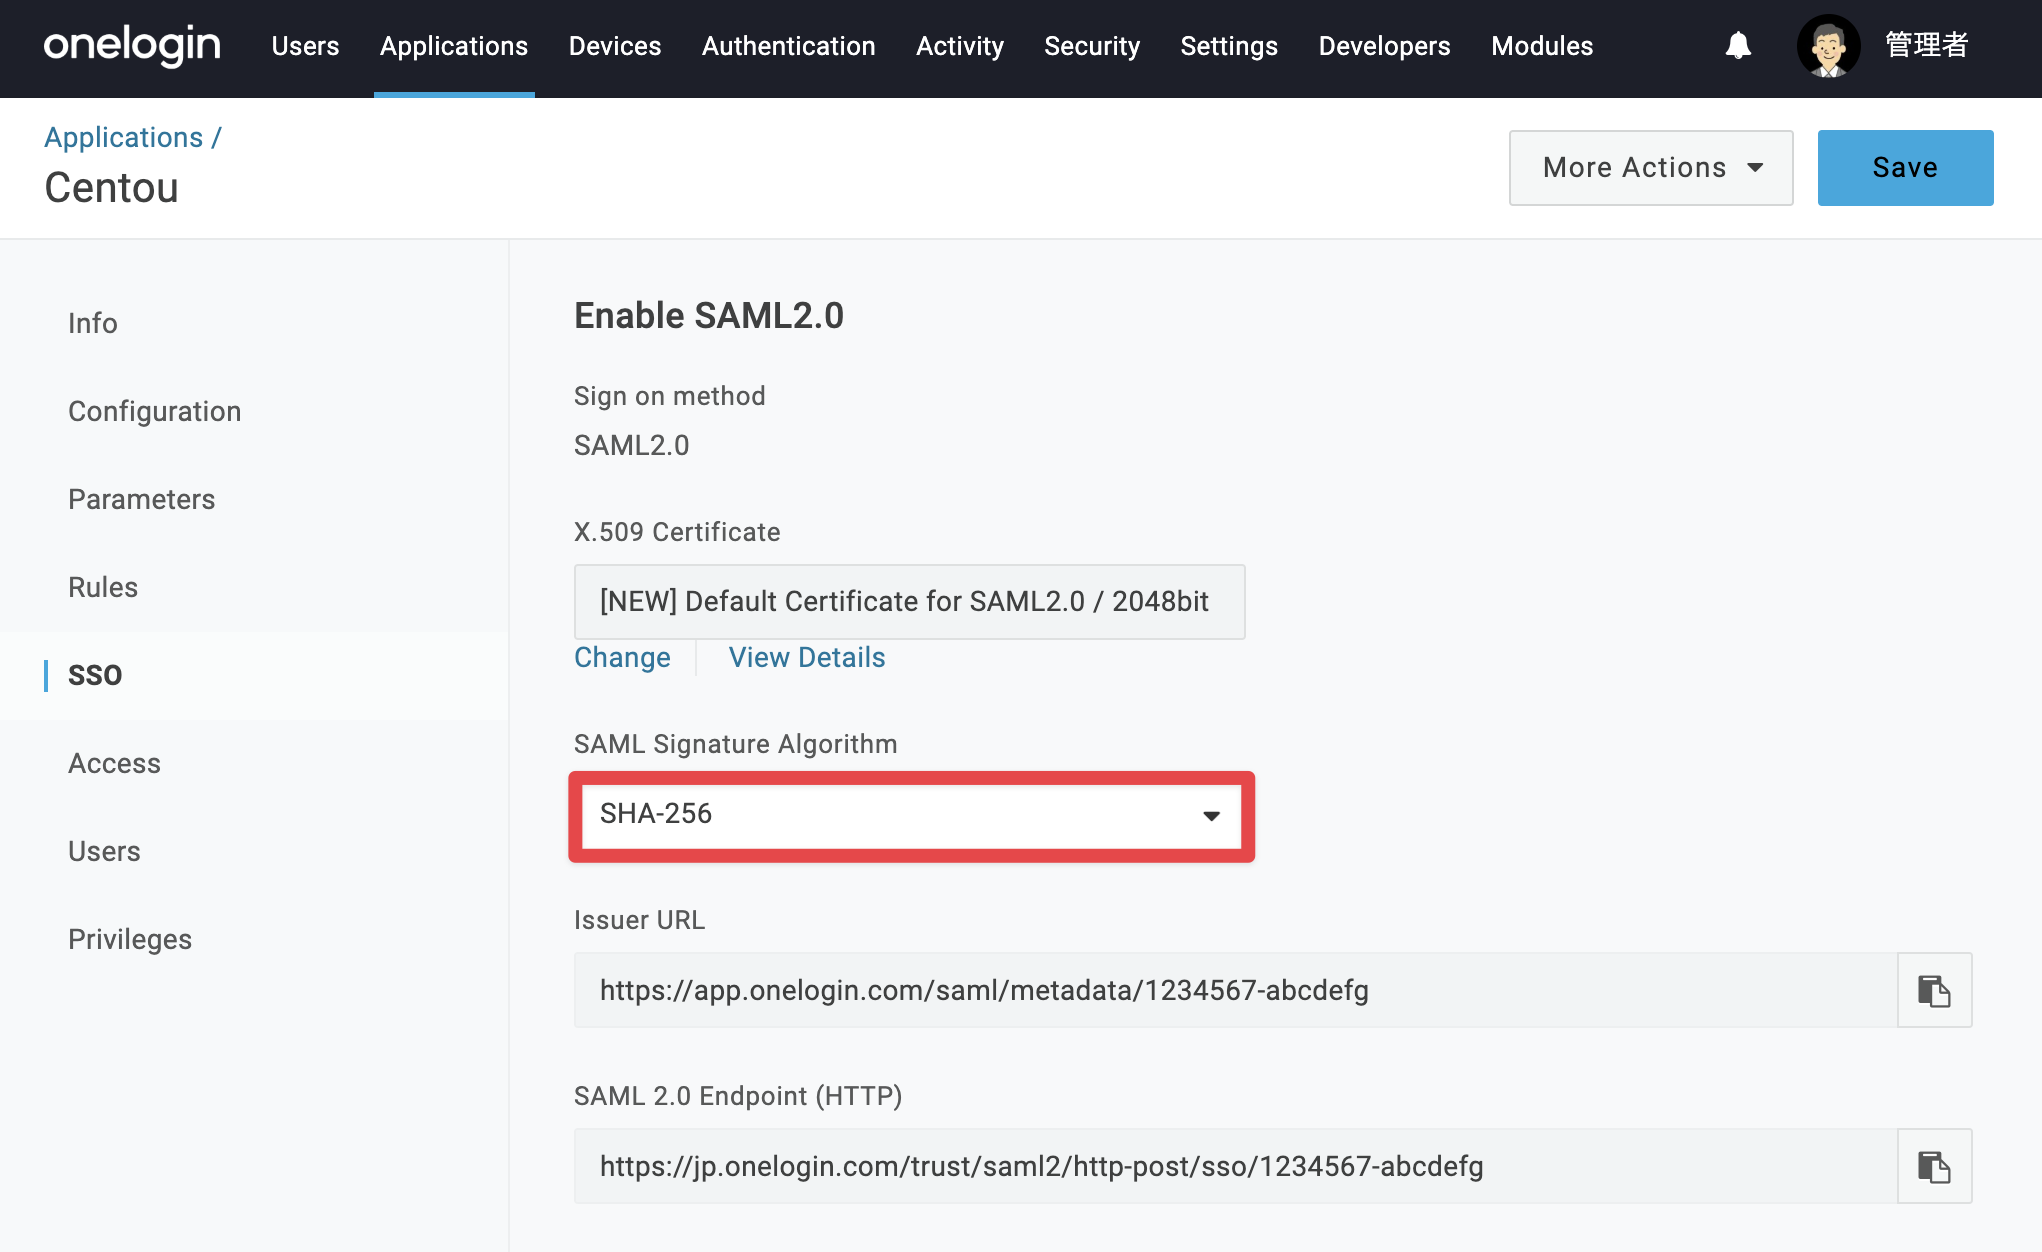
Task: Click the SAML 2.0 Endpoint (HTTP) label
Action: [x=738, y=1096]
